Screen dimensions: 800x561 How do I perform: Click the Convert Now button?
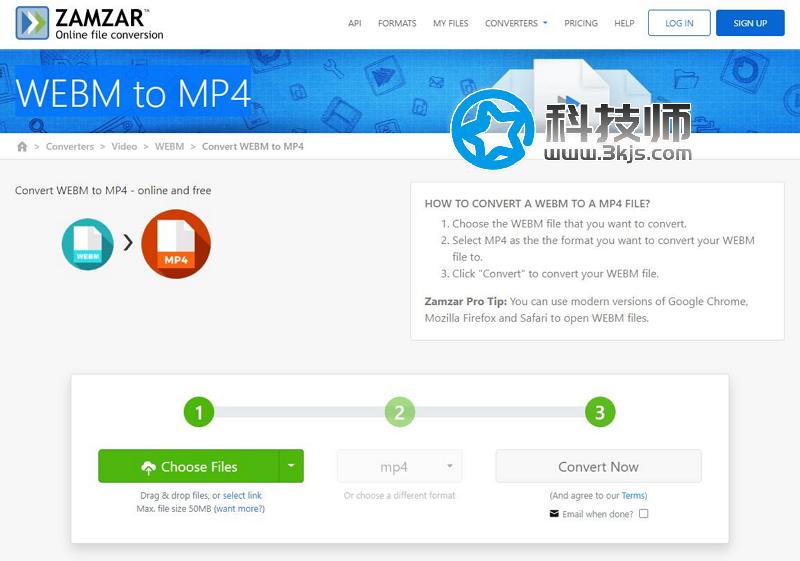click(x=598, y=466)
